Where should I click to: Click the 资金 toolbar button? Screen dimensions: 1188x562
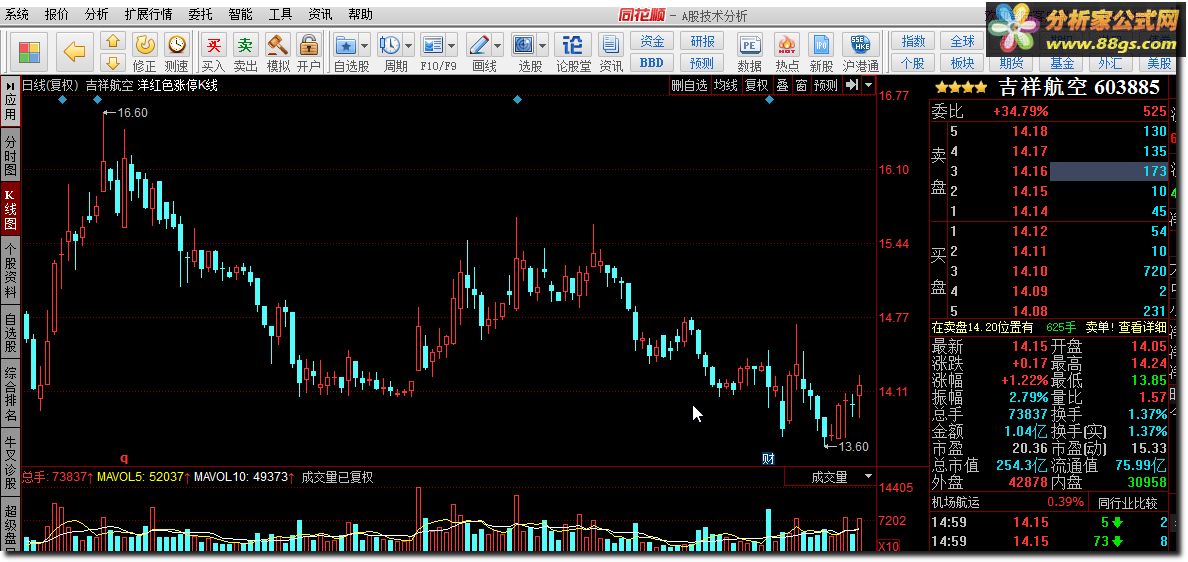pos(652,42)
